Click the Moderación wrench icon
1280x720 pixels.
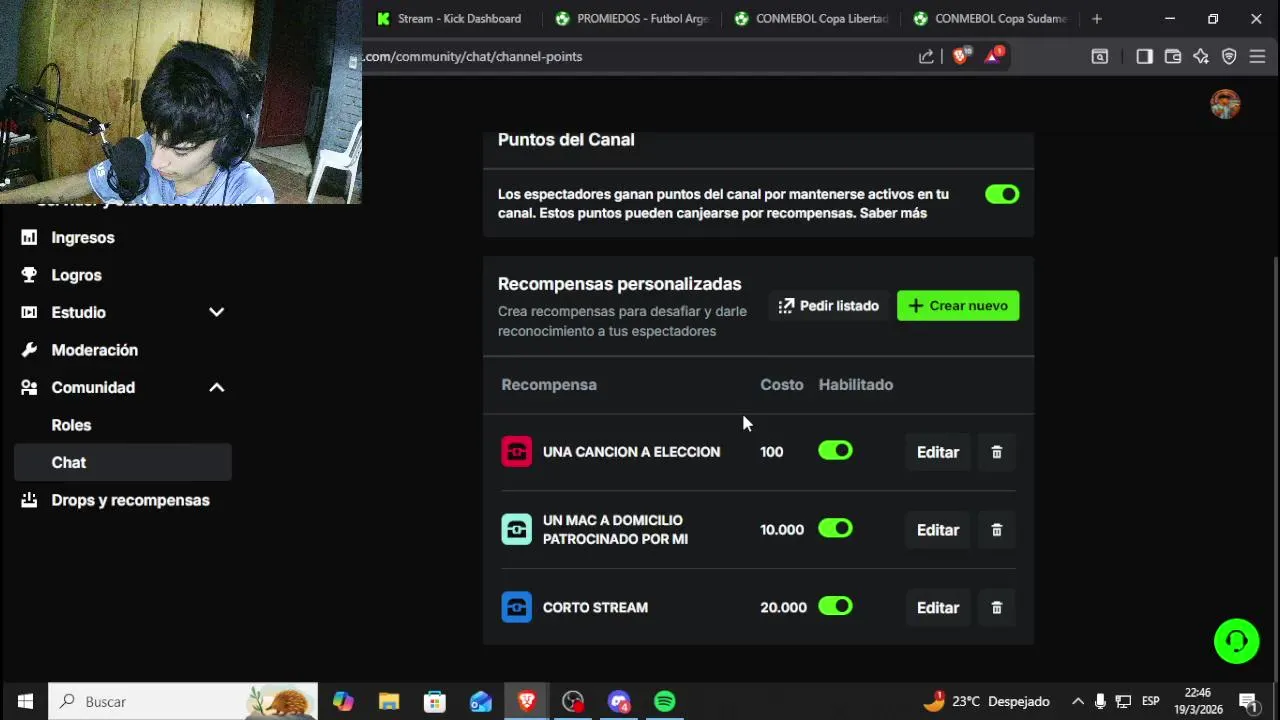click(x=29, y=350)
